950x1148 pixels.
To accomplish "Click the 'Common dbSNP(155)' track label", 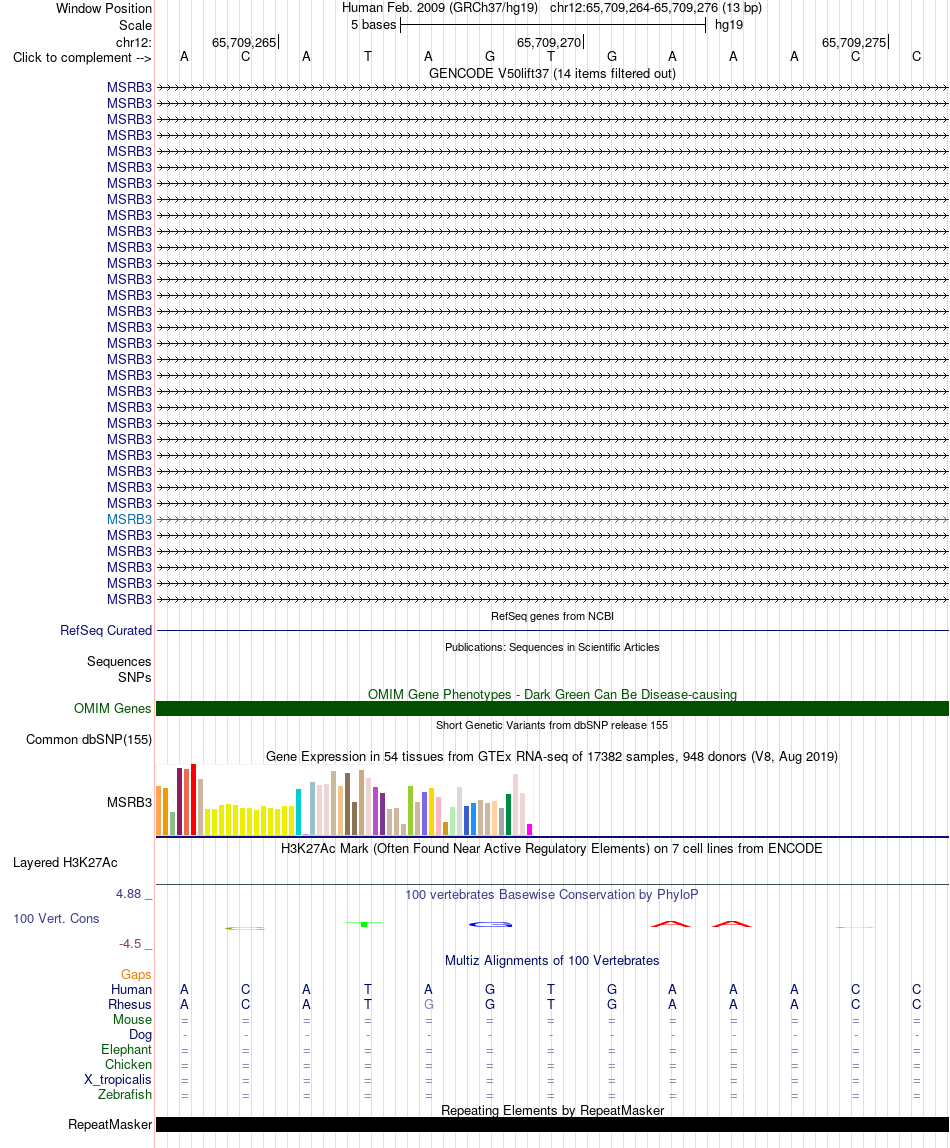I will (x=89, y=739).
